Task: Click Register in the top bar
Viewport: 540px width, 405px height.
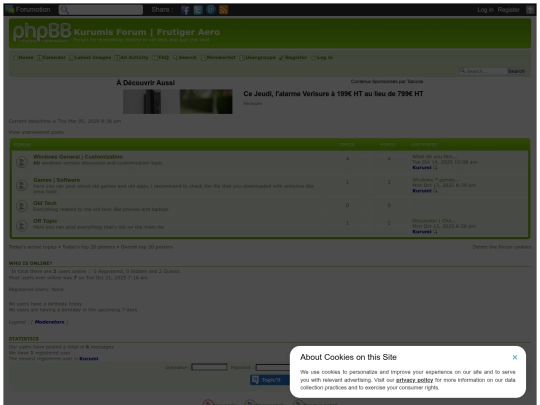Action: pyautogui.click(x=508, y=10)
